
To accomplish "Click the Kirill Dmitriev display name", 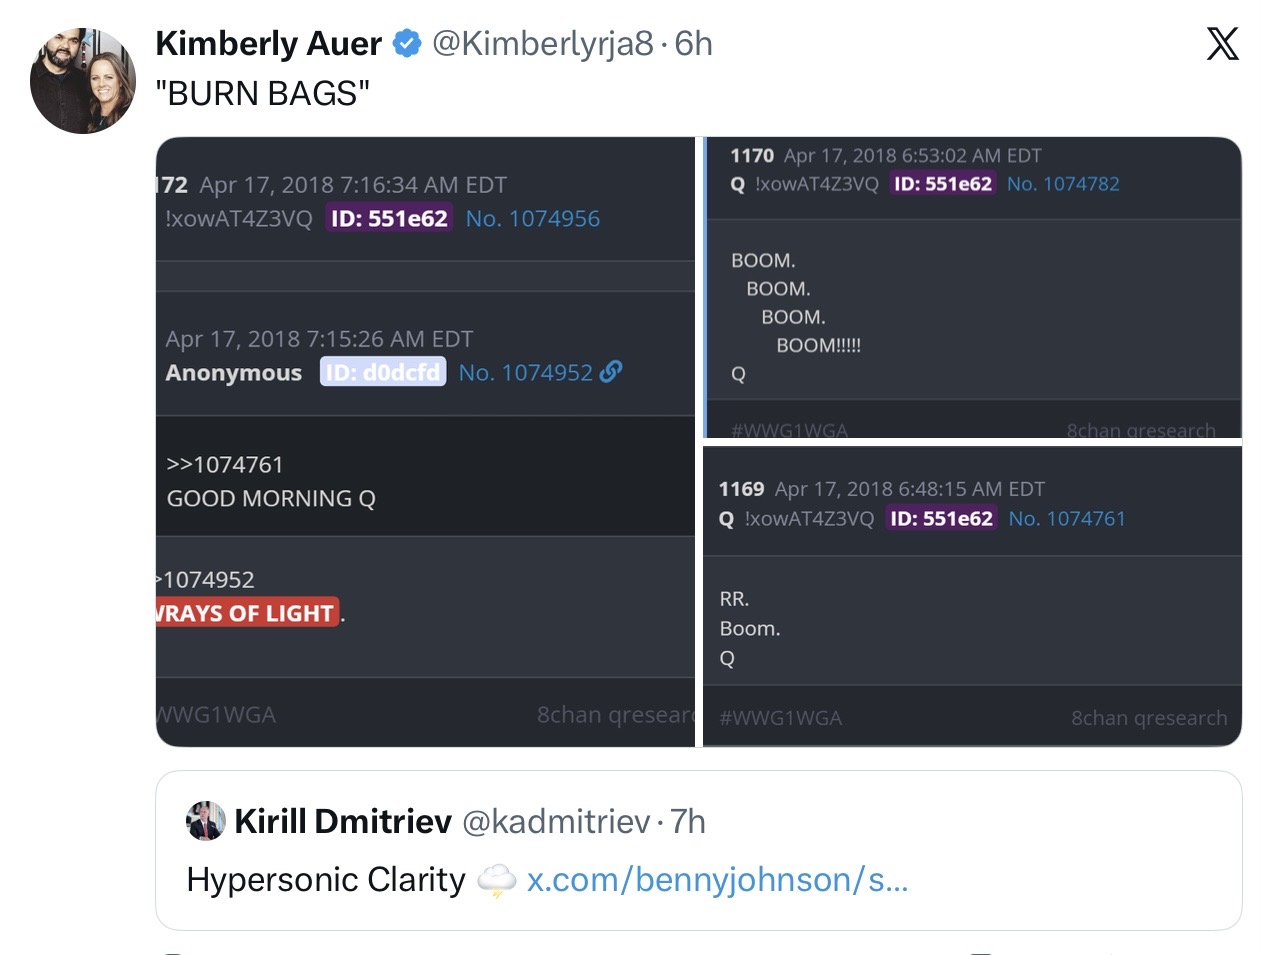I will pos(343,821).
